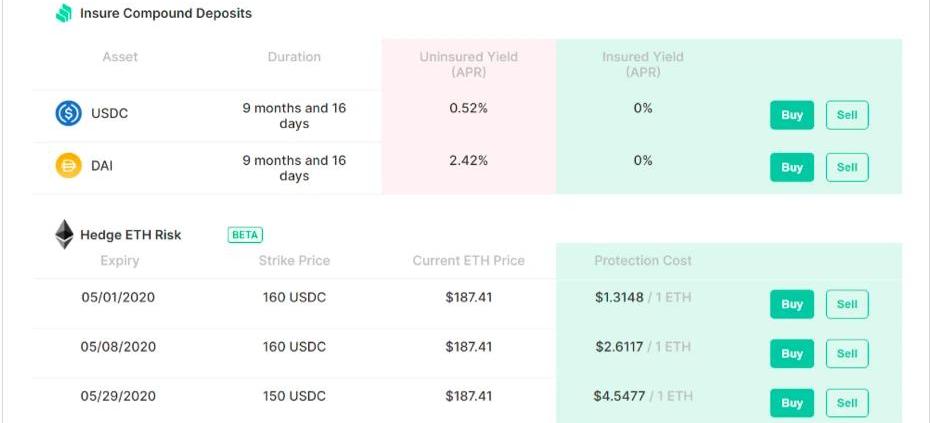Viewport: 932px width, 423px height.
Task: Sell ETH protection expiring 05/29/2020
Action: click(x=847, y=403)
